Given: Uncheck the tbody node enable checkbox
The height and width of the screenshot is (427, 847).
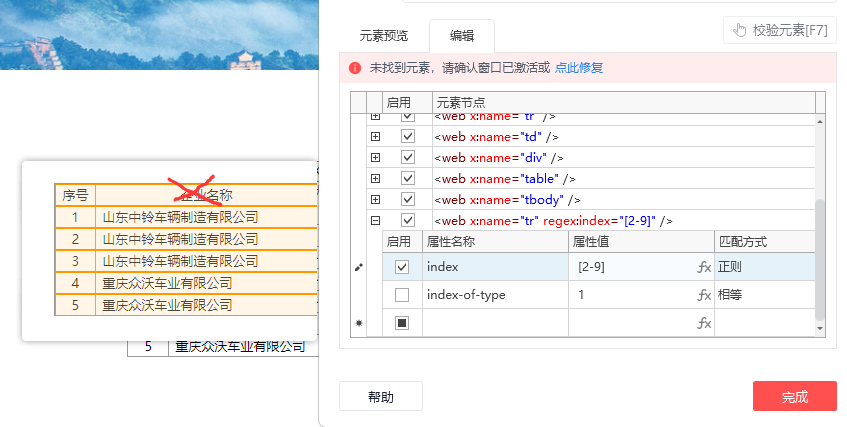Looking at the screenshot, I should (x=408, y=199).
